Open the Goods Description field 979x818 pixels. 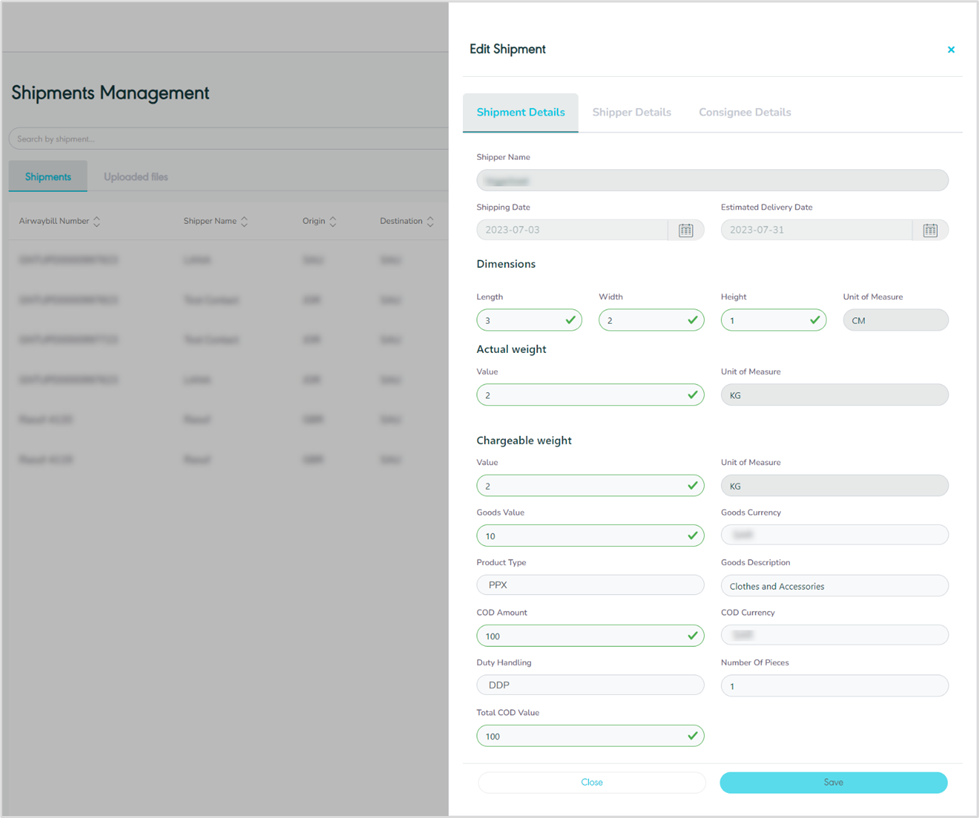(x=834, y=586)
